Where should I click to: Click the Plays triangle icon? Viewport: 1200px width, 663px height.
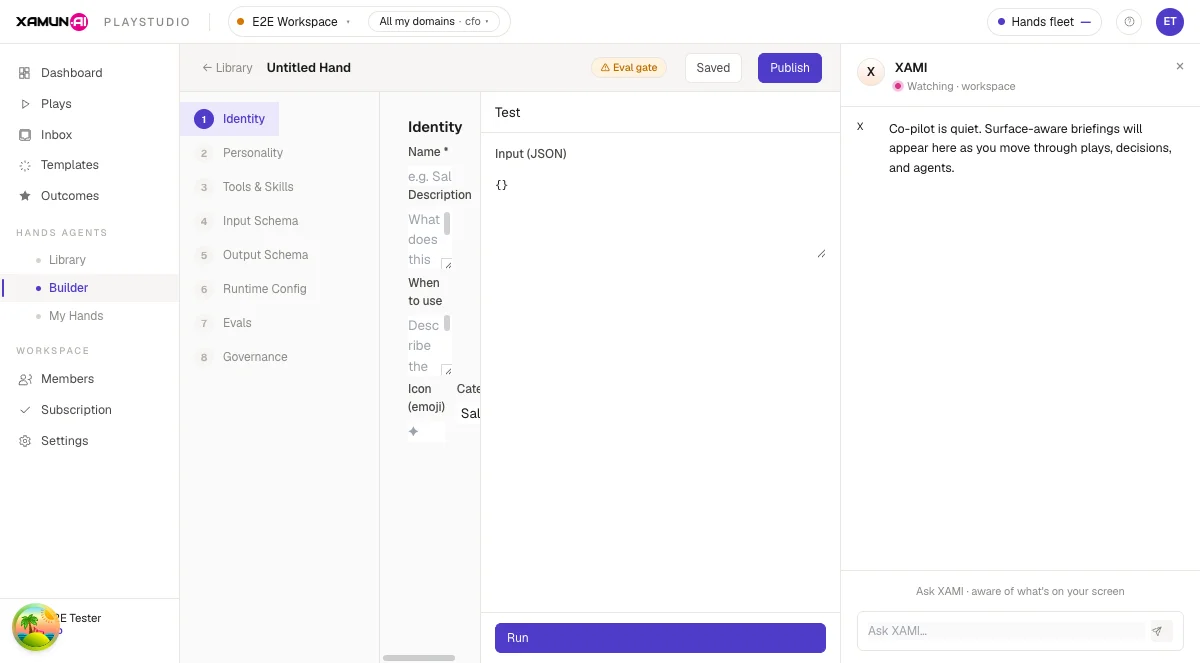(25, 104)
